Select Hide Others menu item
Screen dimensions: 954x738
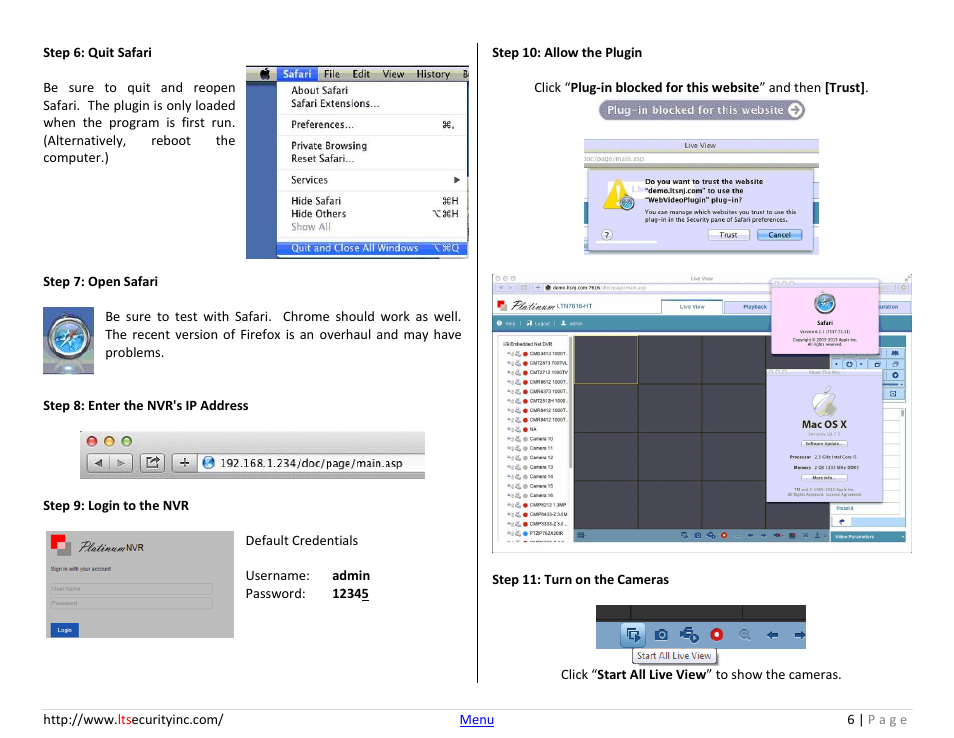click(372, 214)
